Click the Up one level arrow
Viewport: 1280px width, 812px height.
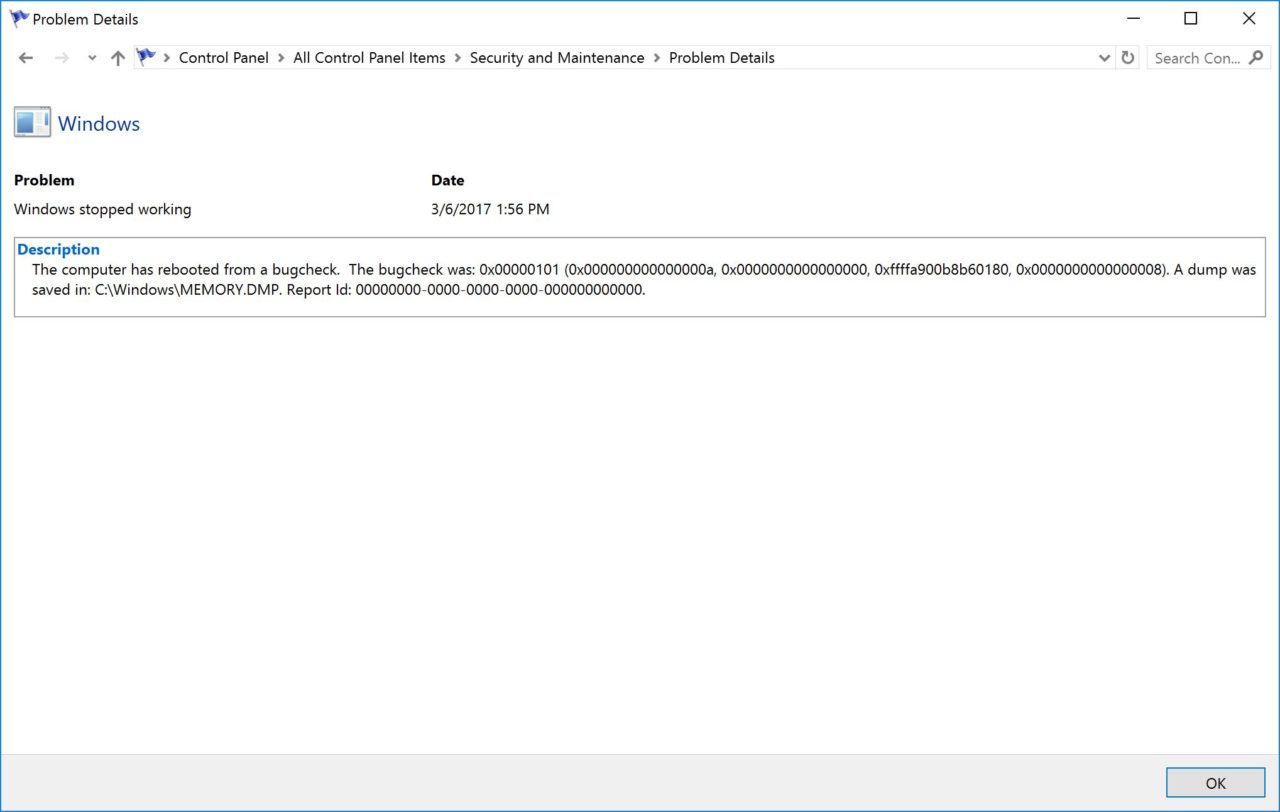click(x=118, y=58)
